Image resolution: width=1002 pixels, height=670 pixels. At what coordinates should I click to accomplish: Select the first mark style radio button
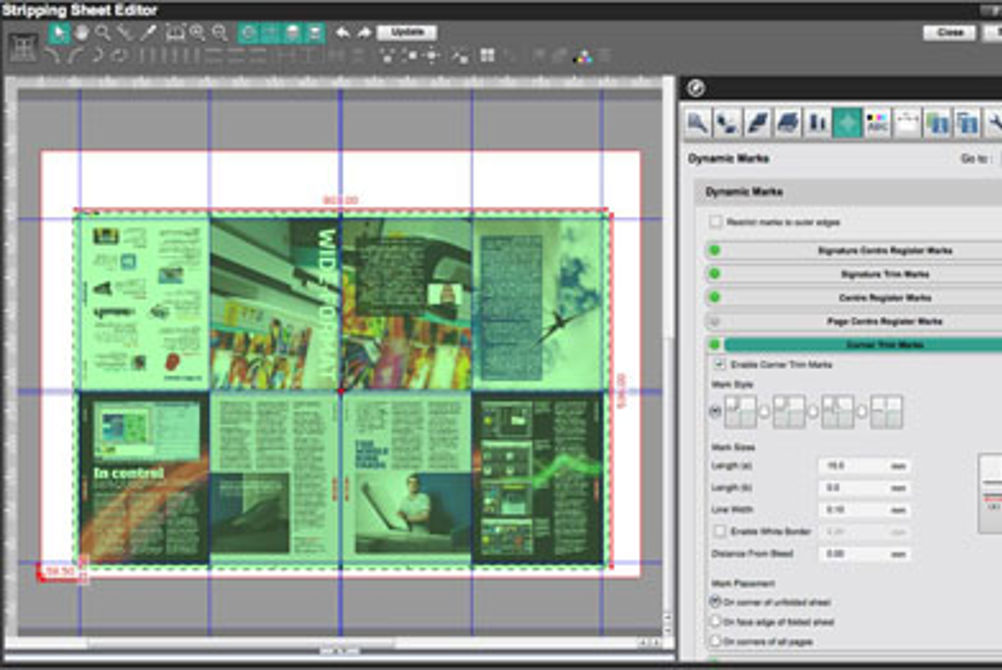(x=716, y=411)
